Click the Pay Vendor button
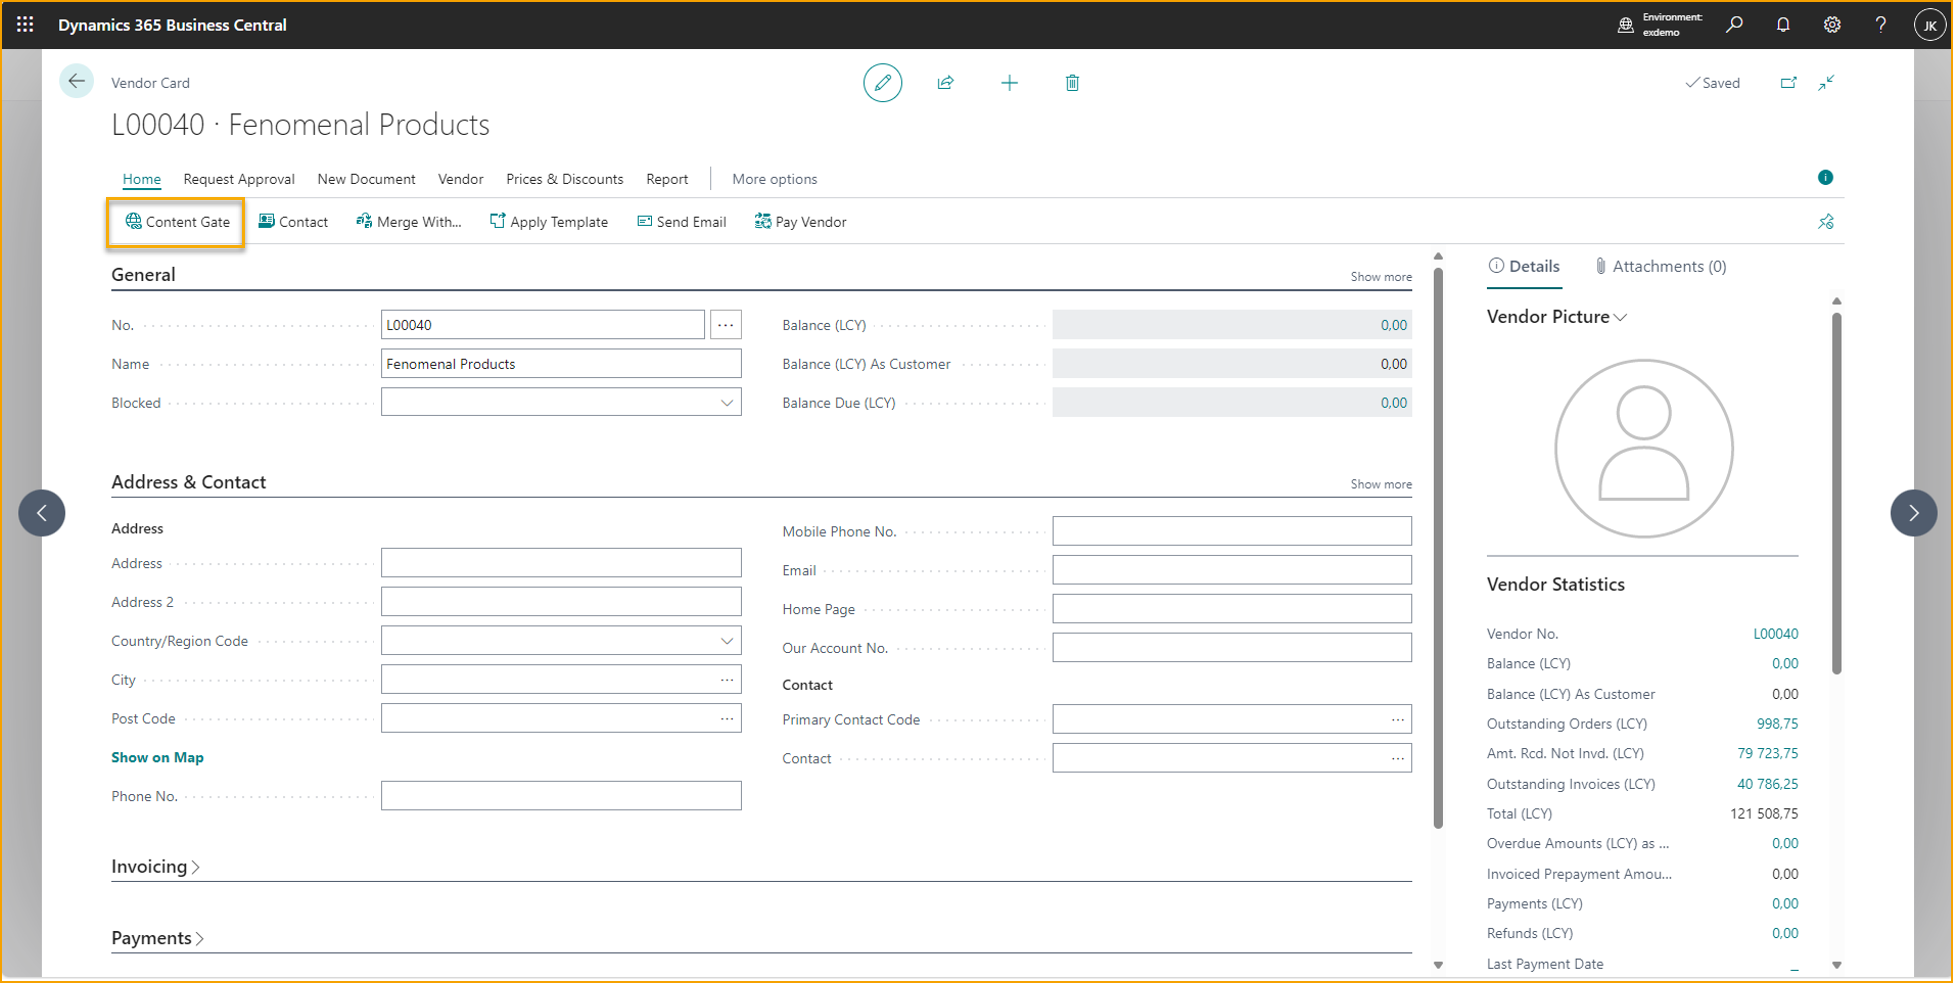This screenshot has height=983, width=1953. 800,222
